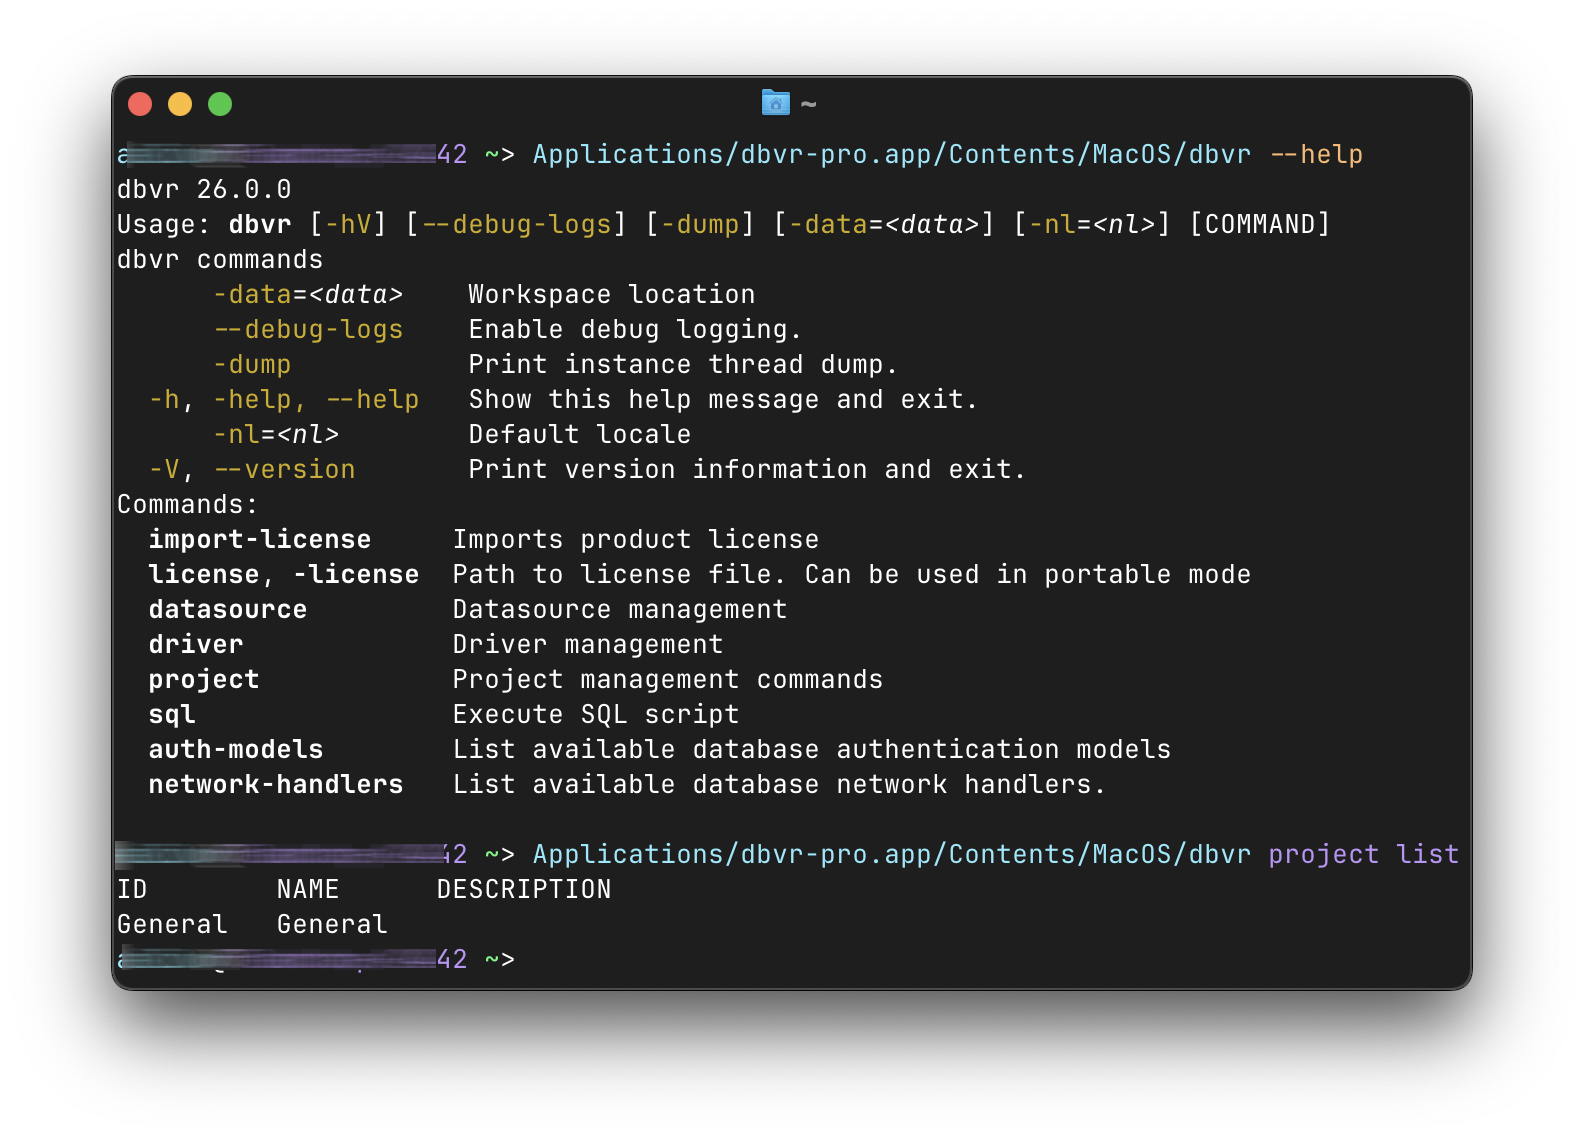Viewport: 1584px width, 1138px height.
Task: Select datasource in the Commands list
Action: [x=227, y=610]
